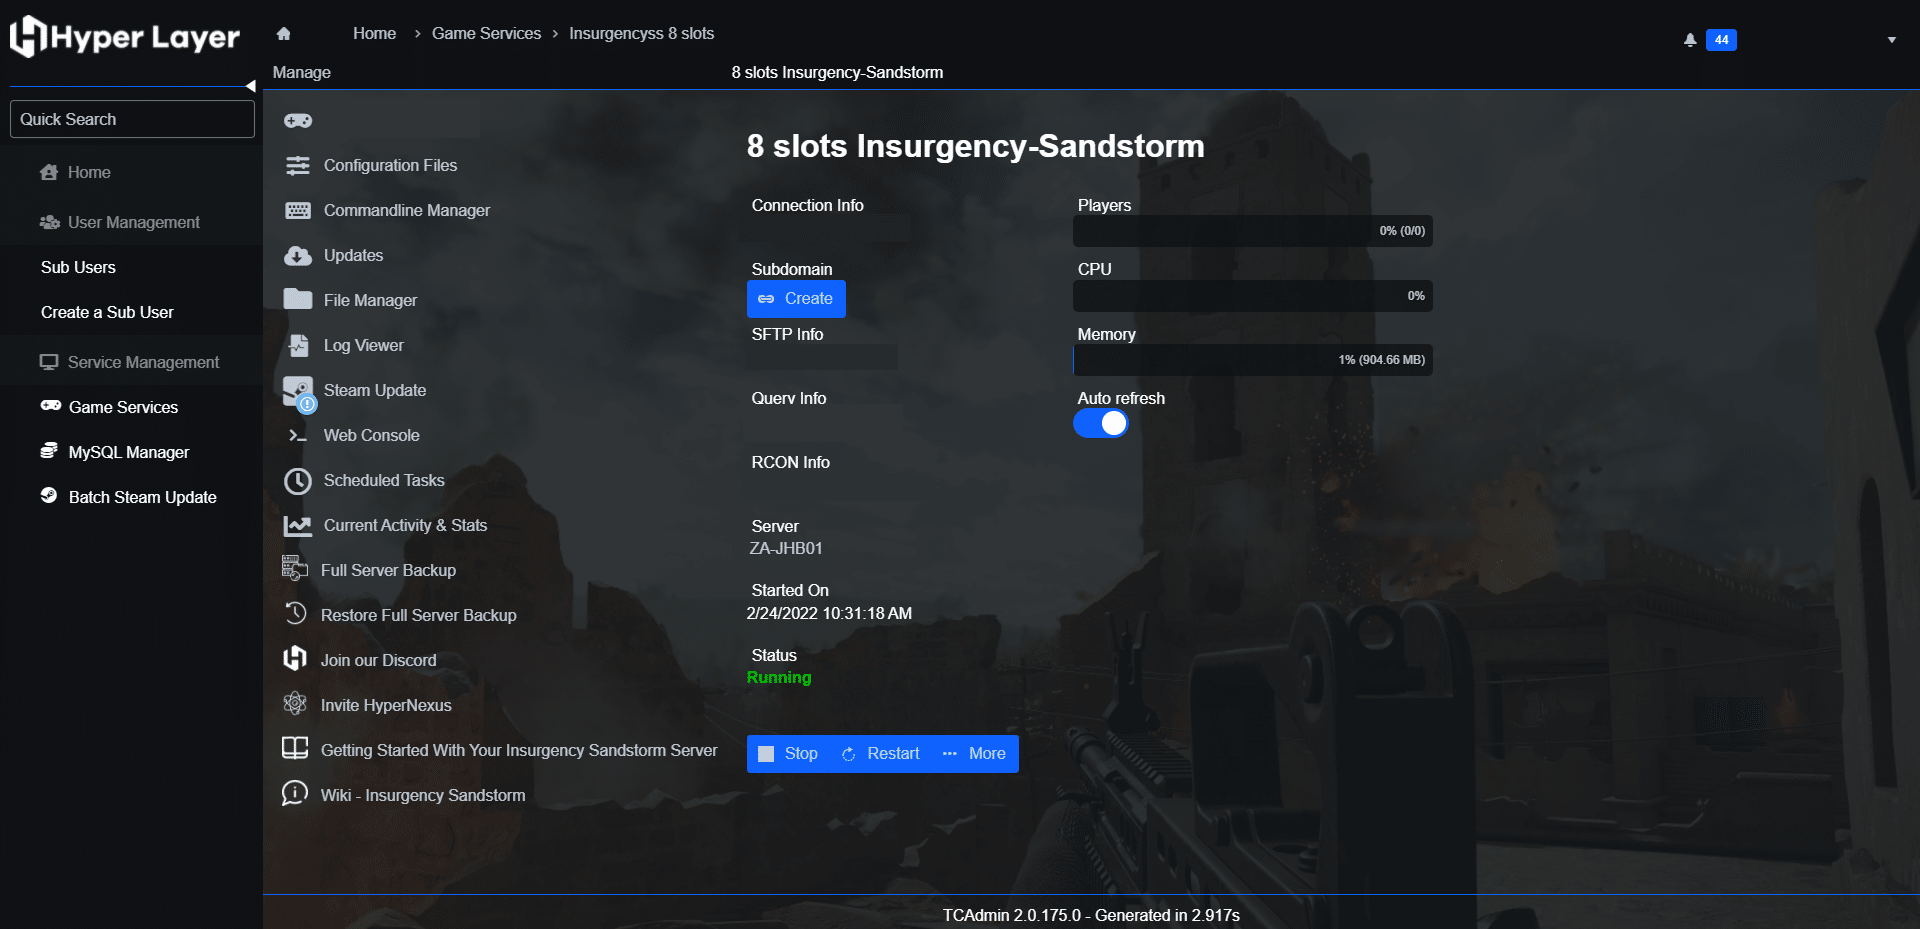Viewport: 1920px width, 929px height.
Task: Restart the game server
Action: (880, 754)
